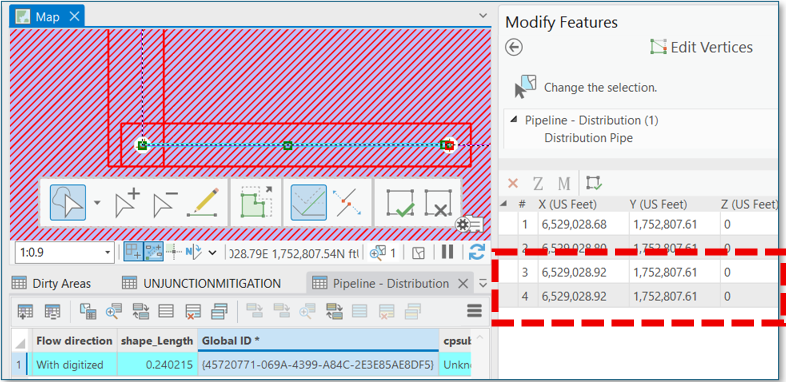Screen dimensions: 786x382
Task: Click the Global ID * column header
Action: point(318,340)
